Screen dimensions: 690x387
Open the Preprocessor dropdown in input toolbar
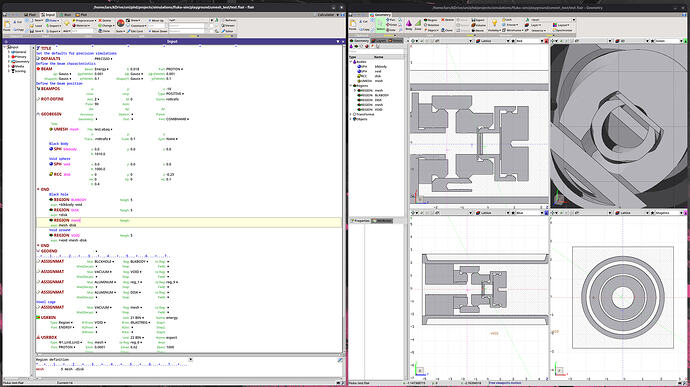point(83,20)
